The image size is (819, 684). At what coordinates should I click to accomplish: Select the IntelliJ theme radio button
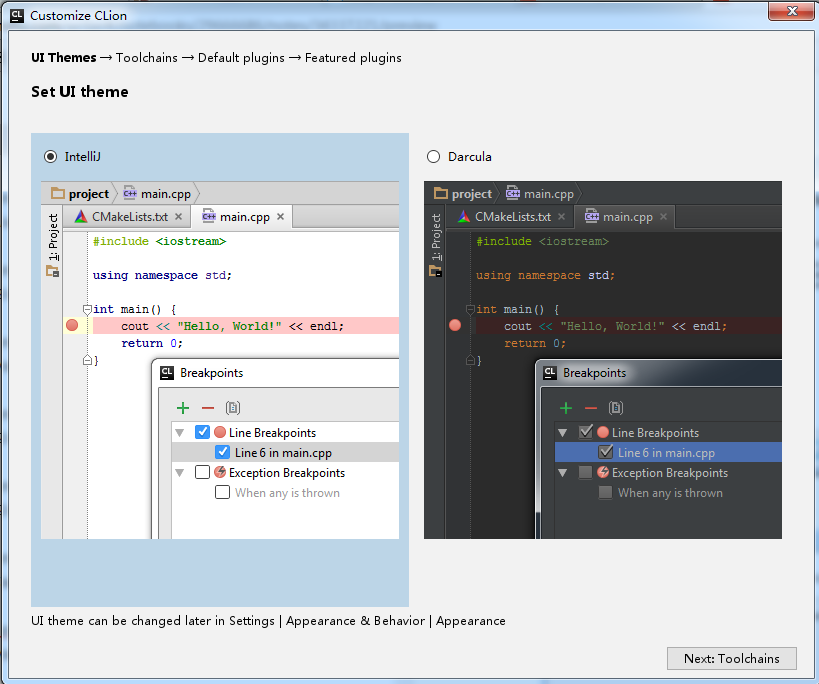click(x=51, y=157)
